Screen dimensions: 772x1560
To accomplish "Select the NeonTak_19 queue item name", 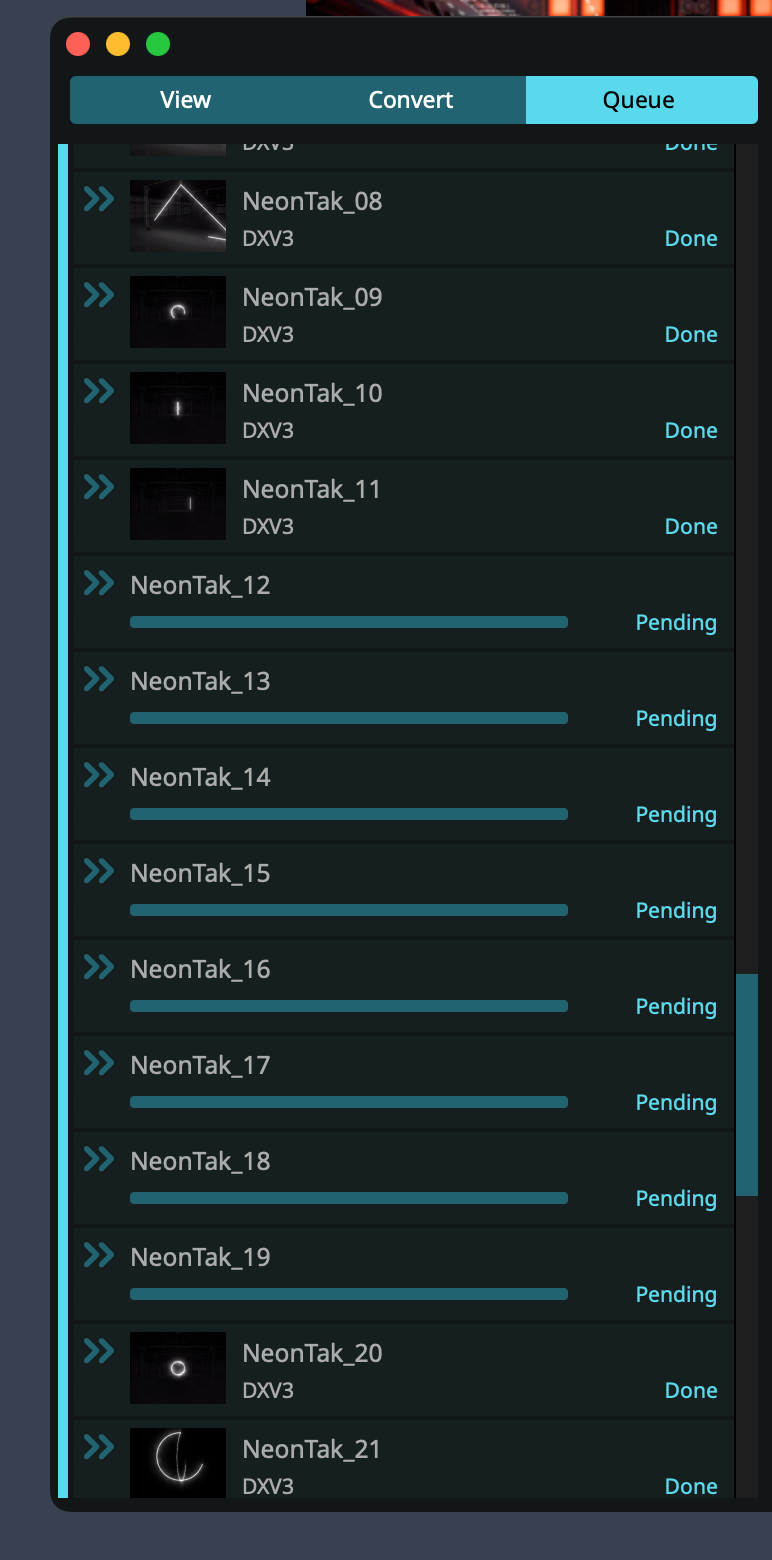I will (x=201, y=1257).
